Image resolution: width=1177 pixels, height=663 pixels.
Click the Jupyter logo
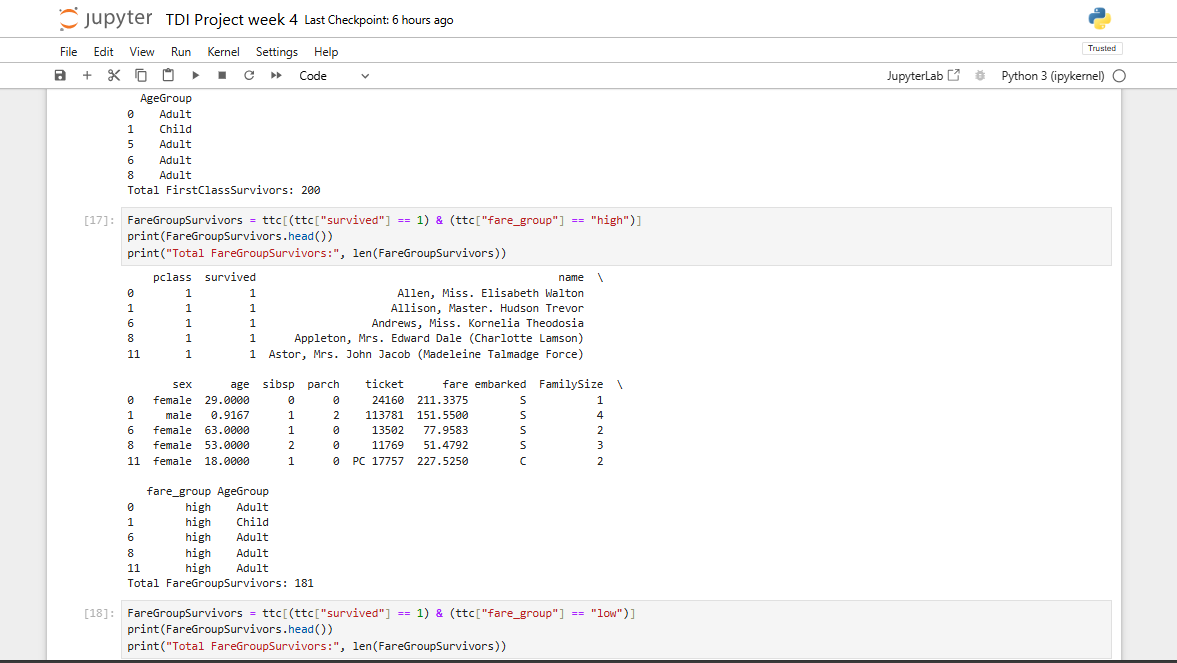(106, 19)
